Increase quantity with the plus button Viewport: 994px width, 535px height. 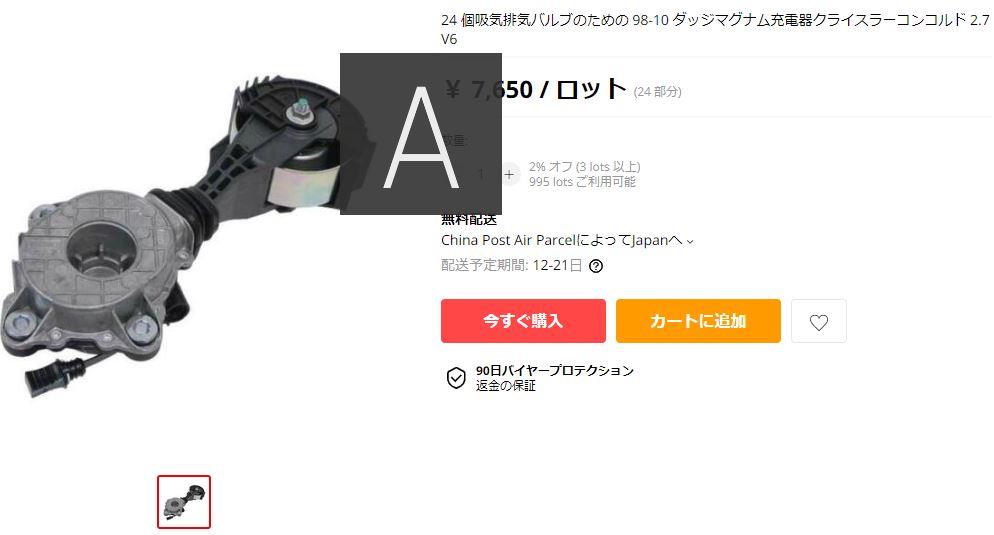click(509, 174)
